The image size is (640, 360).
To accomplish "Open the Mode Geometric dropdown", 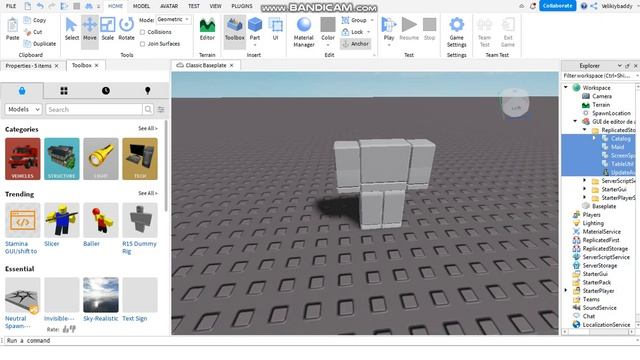I will 173,20.
